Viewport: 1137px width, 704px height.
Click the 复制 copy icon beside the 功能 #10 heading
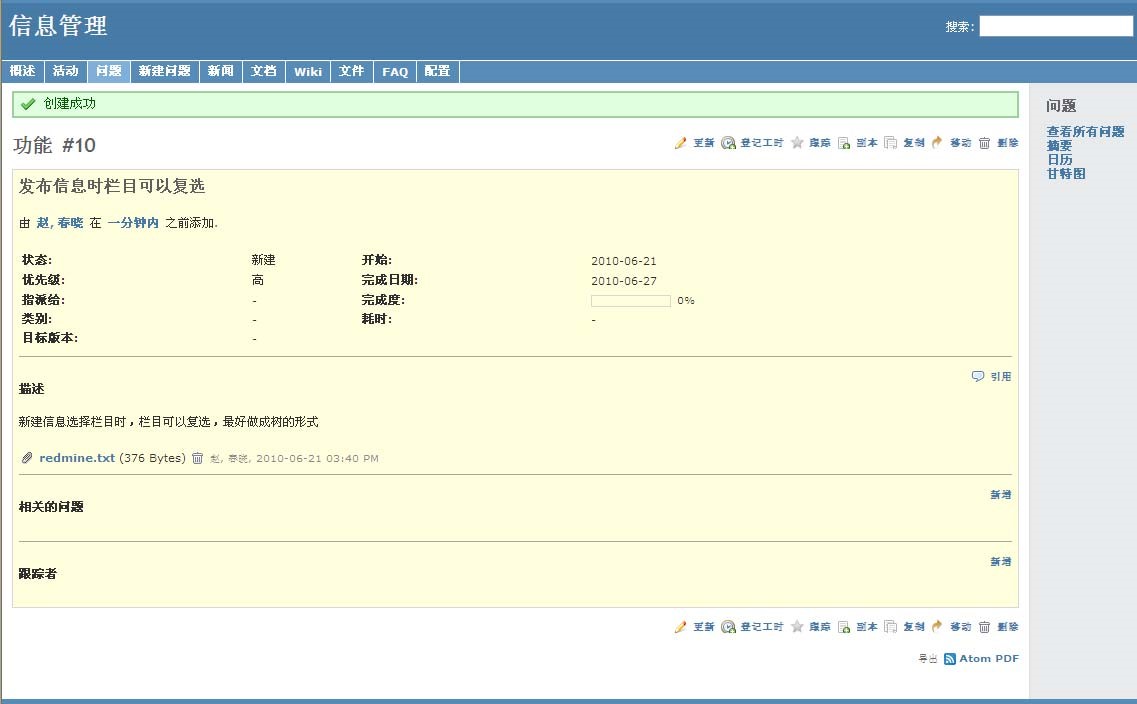tap(890, 143)
